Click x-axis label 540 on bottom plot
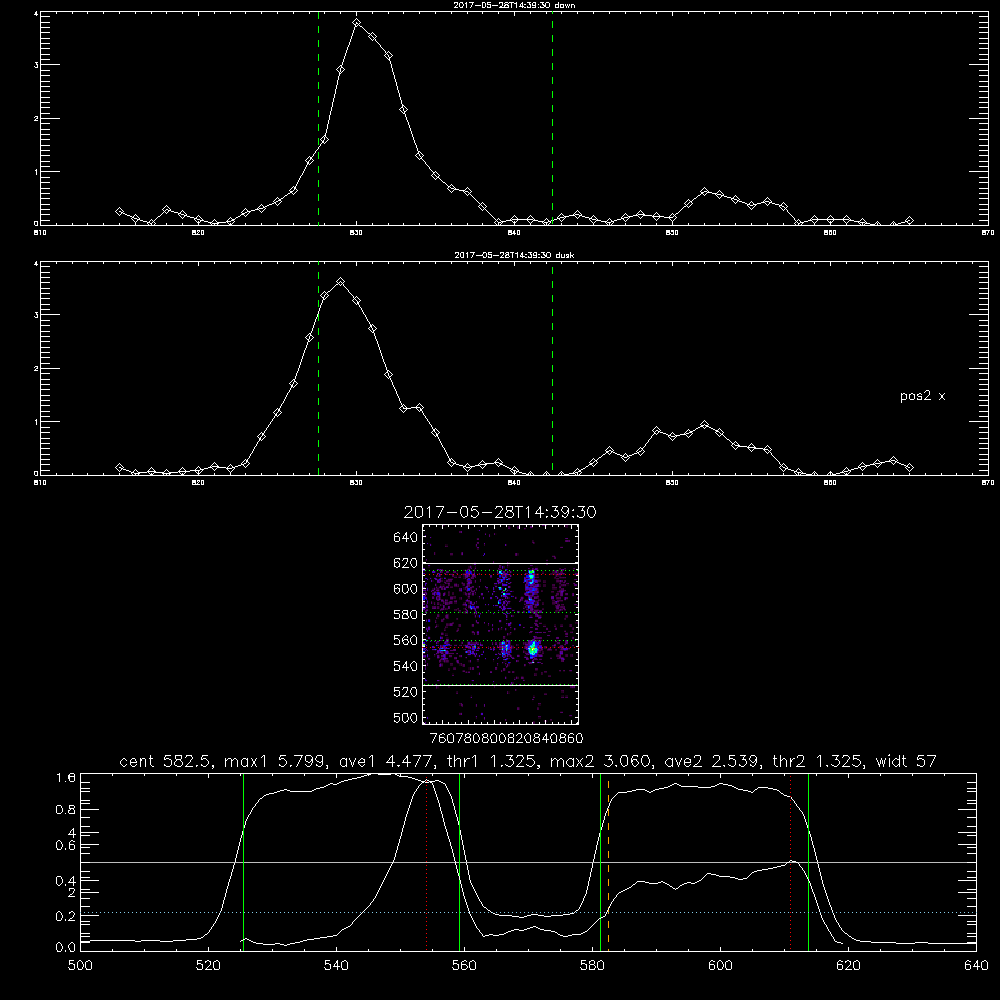Screen dimensions: 1000x1000 336,966
